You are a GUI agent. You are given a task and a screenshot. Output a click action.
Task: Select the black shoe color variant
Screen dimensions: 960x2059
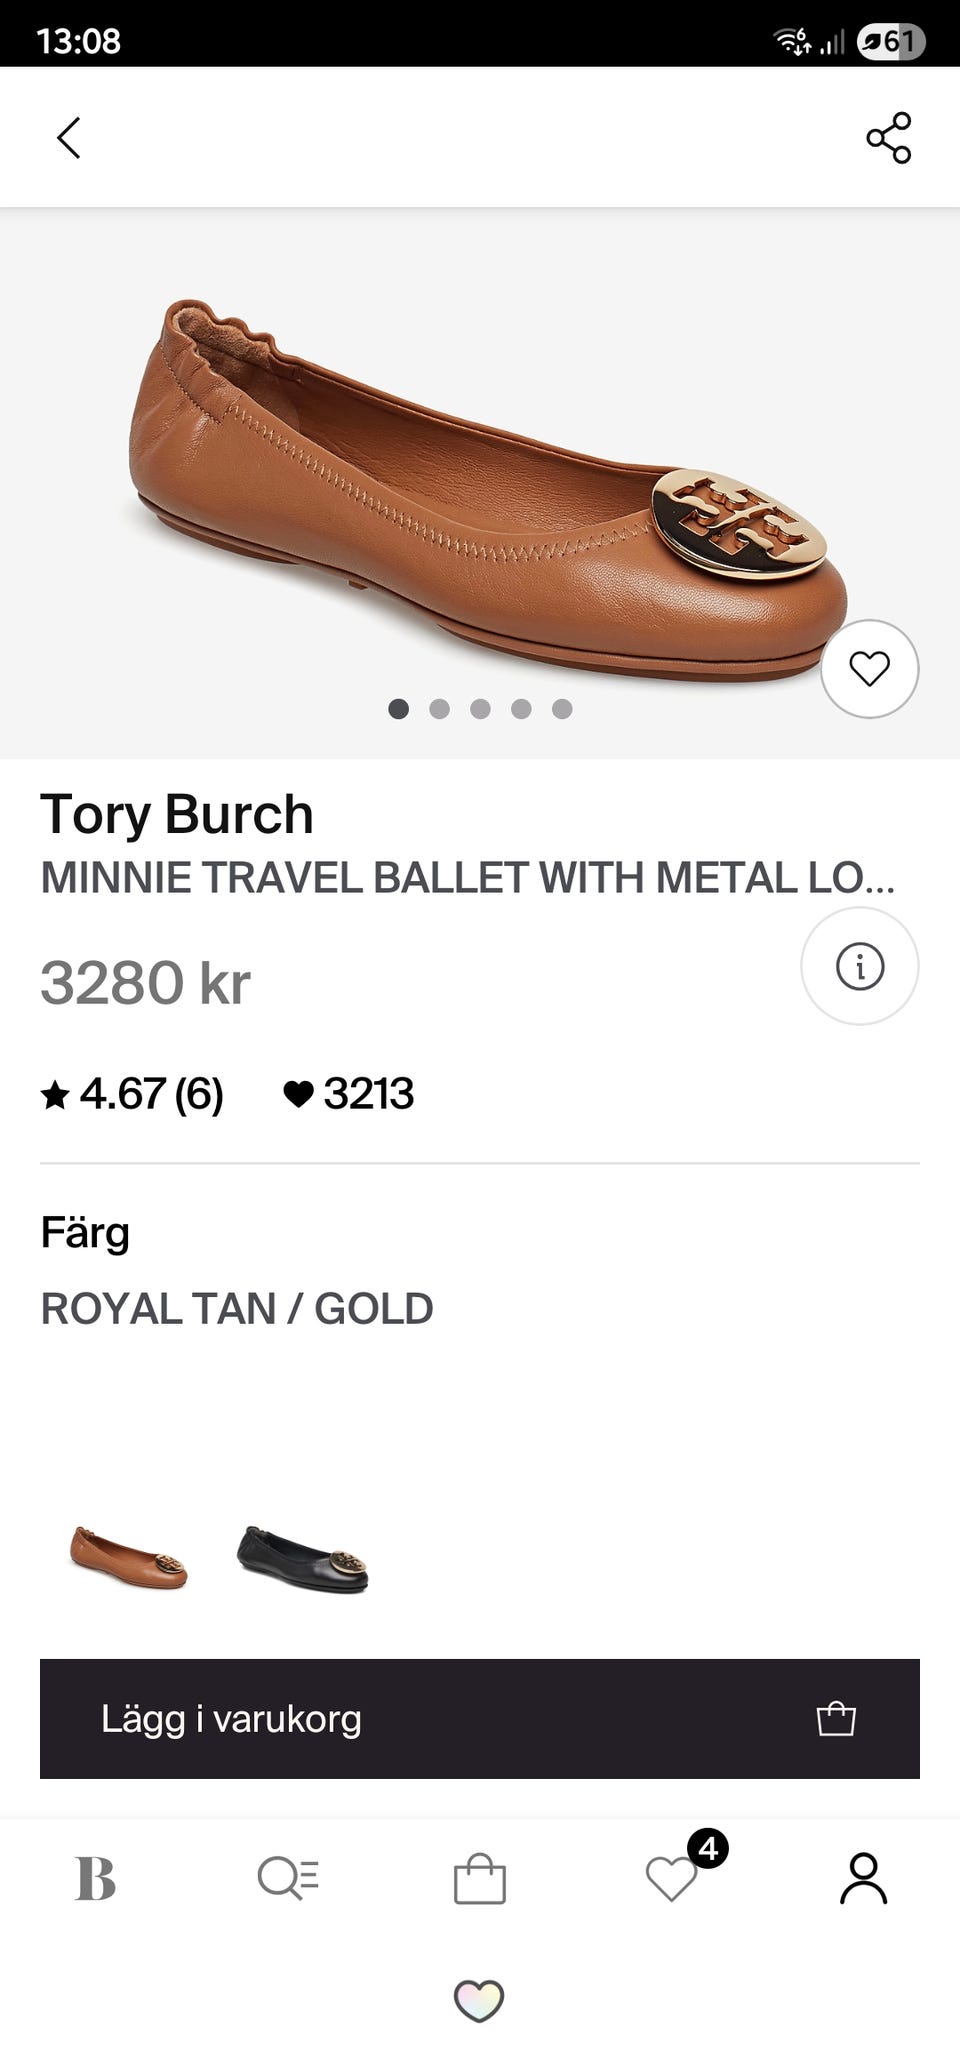[x=302, y=1559]
